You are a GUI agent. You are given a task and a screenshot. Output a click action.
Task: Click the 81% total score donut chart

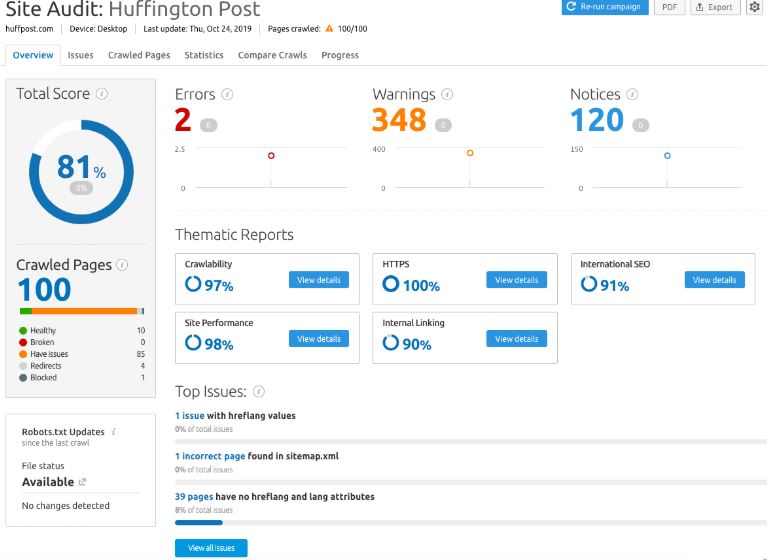pyautogui.click(x=81, y=172)
